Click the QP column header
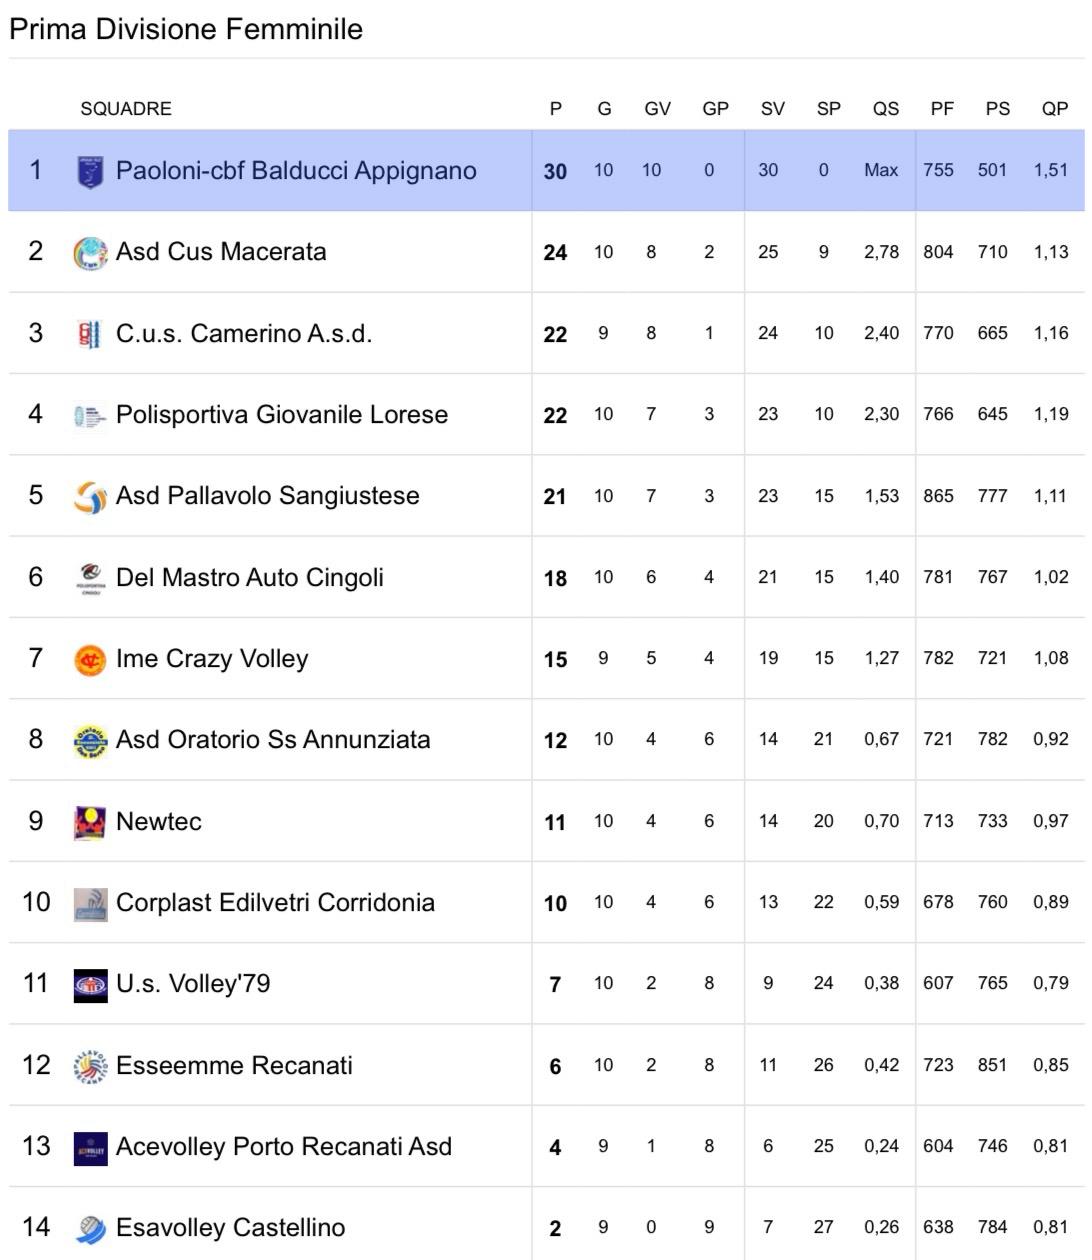The width and height of the screenshot is (1092, 1260). pos(1055,109)
